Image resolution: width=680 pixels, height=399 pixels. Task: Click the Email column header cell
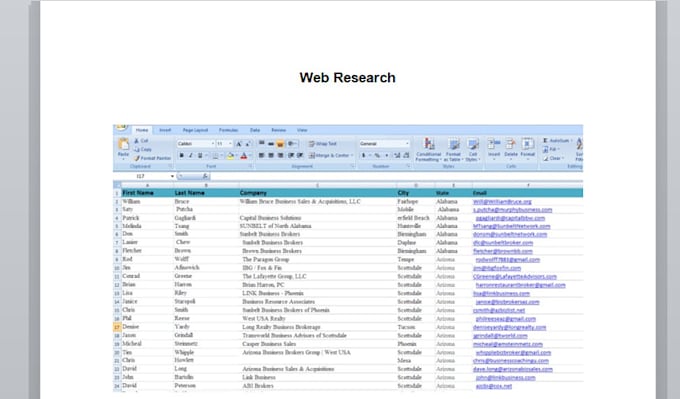[x=527, y=193]
